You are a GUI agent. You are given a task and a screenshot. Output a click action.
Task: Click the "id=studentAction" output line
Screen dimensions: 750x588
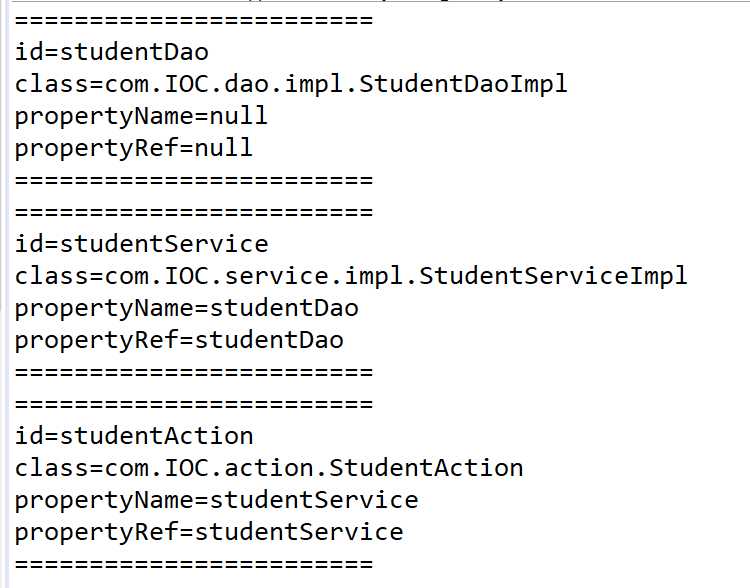134,436
